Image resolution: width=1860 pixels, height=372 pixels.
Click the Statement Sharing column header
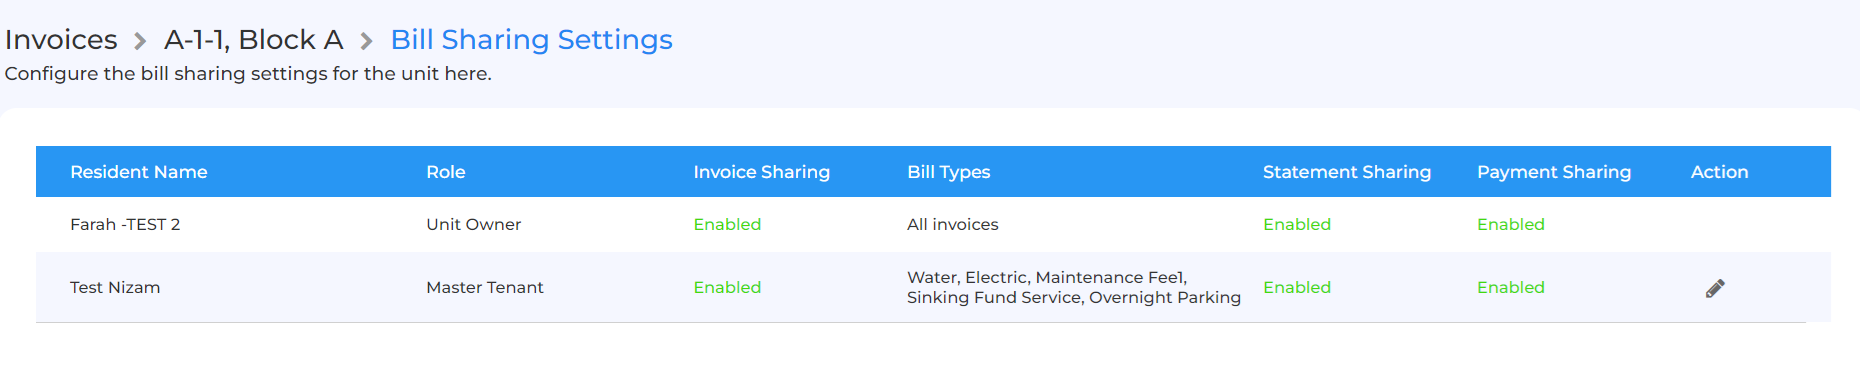click(1347, 172)
